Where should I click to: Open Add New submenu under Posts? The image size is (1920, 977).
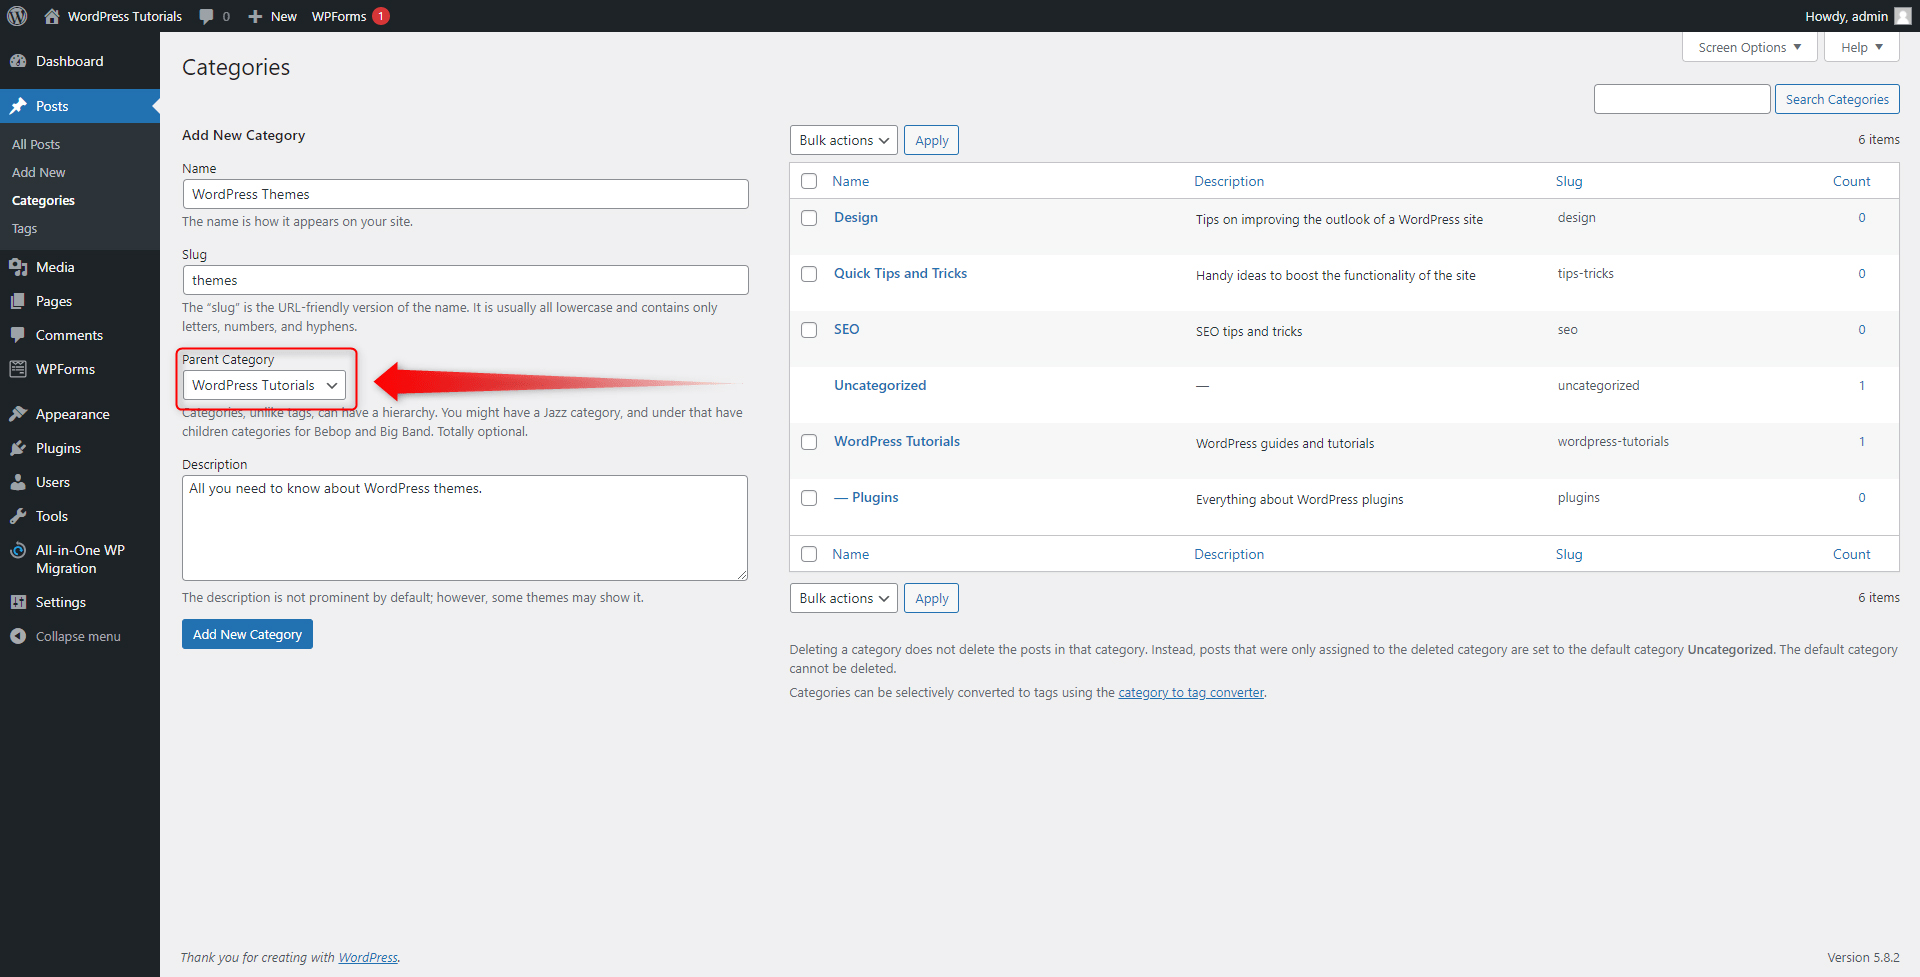coord(39,172)
